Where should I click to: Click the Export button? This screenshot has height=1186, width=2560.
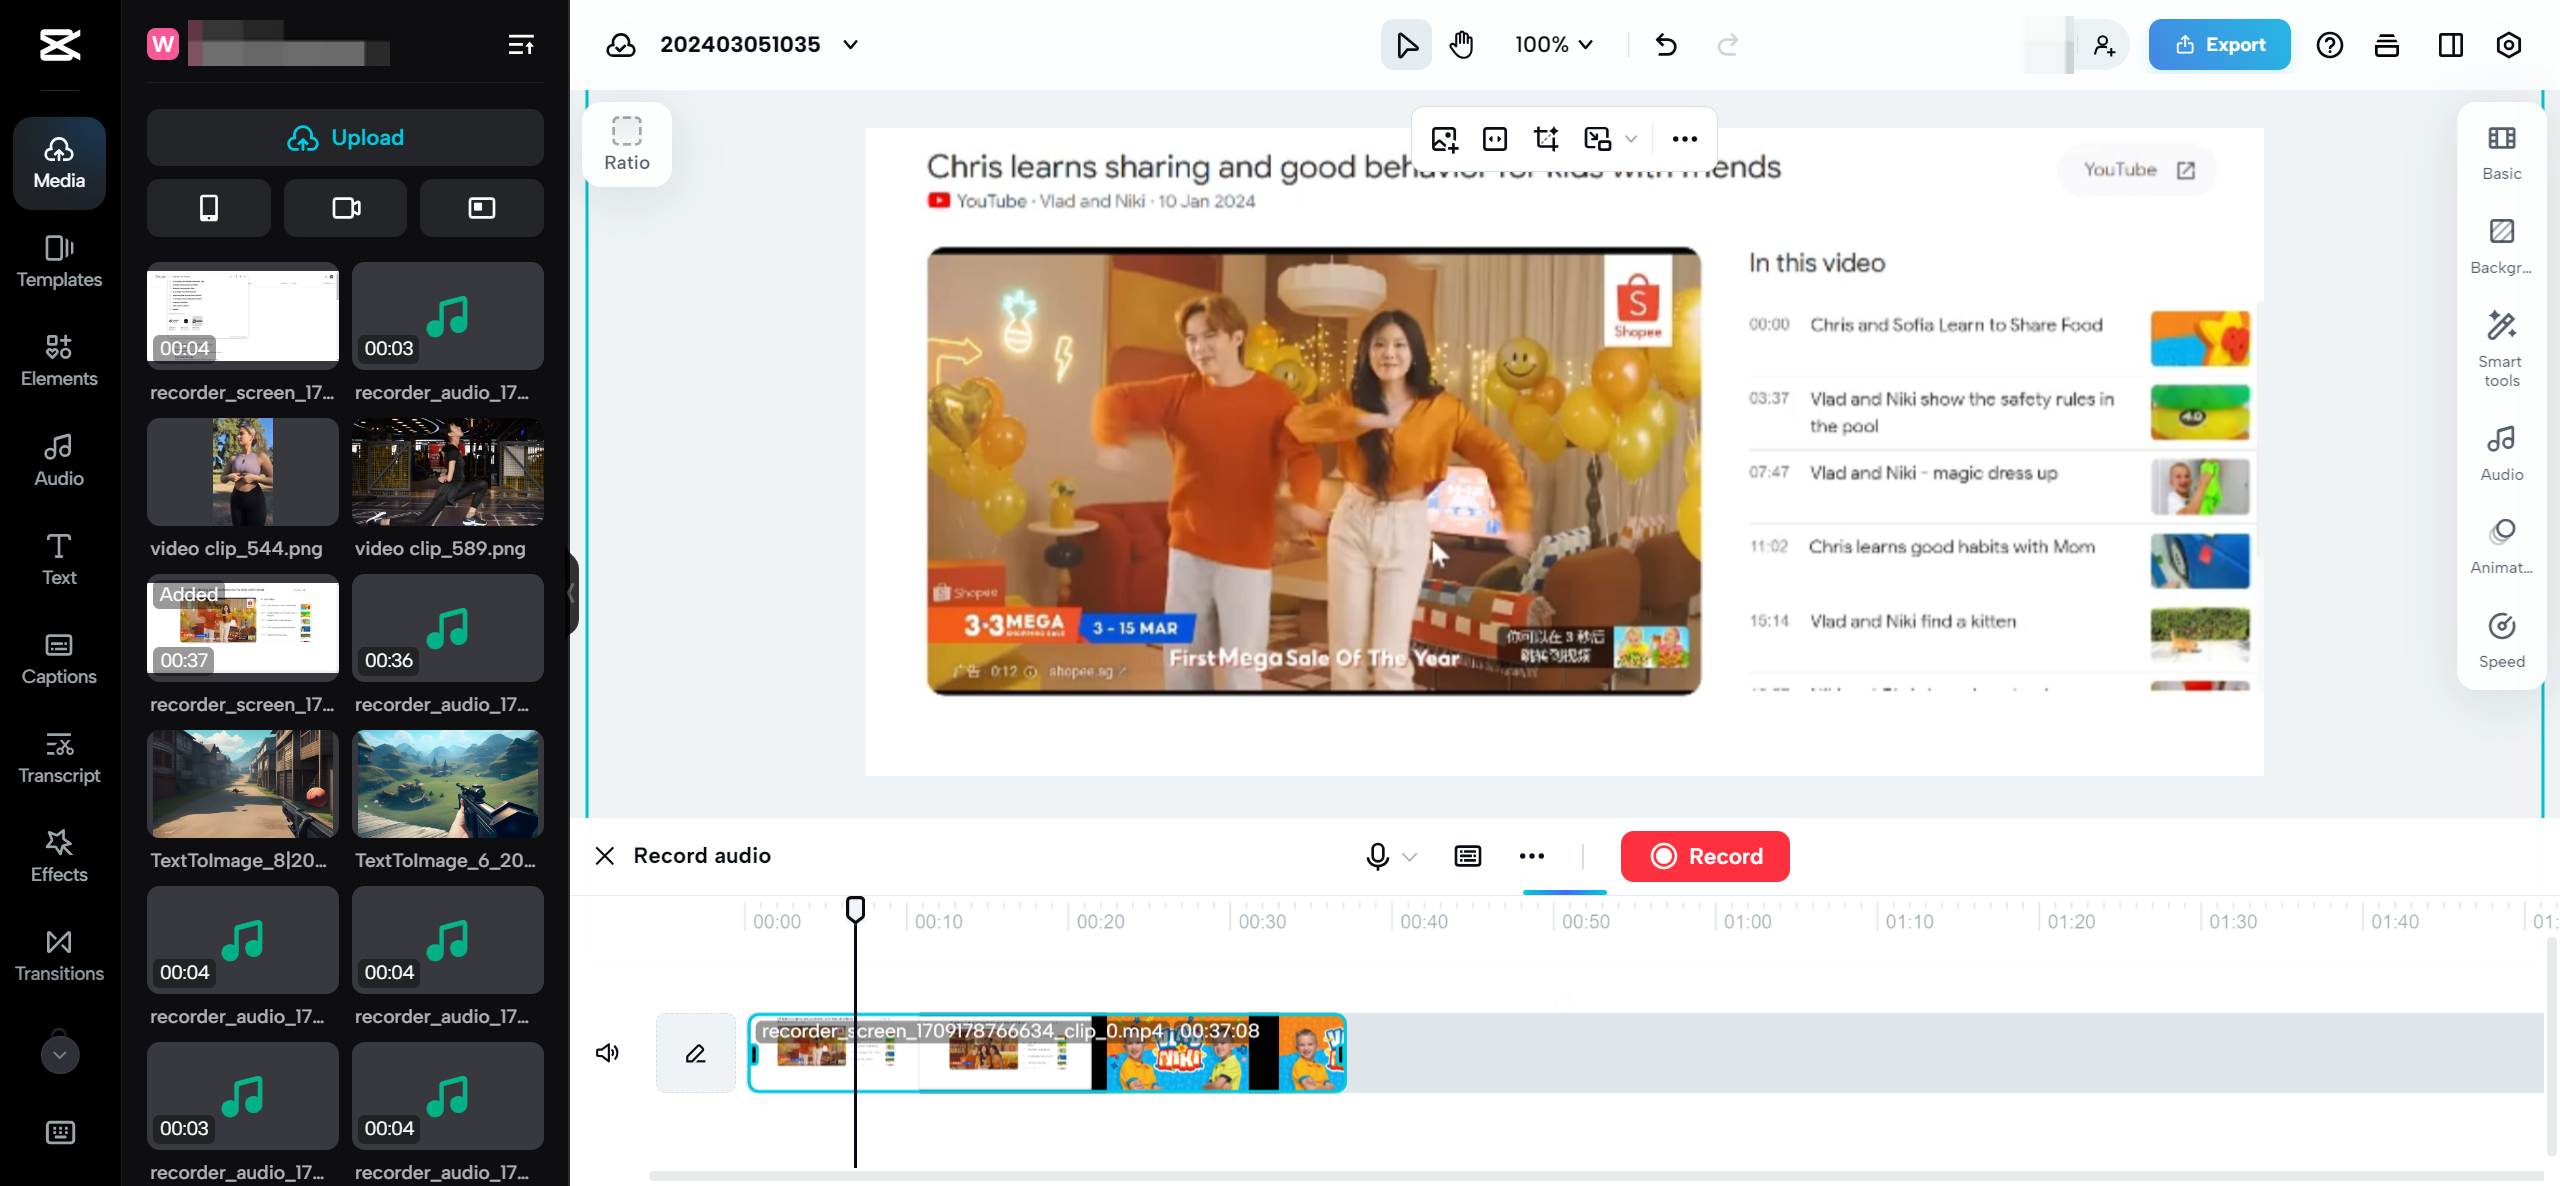click(2218, 44)
